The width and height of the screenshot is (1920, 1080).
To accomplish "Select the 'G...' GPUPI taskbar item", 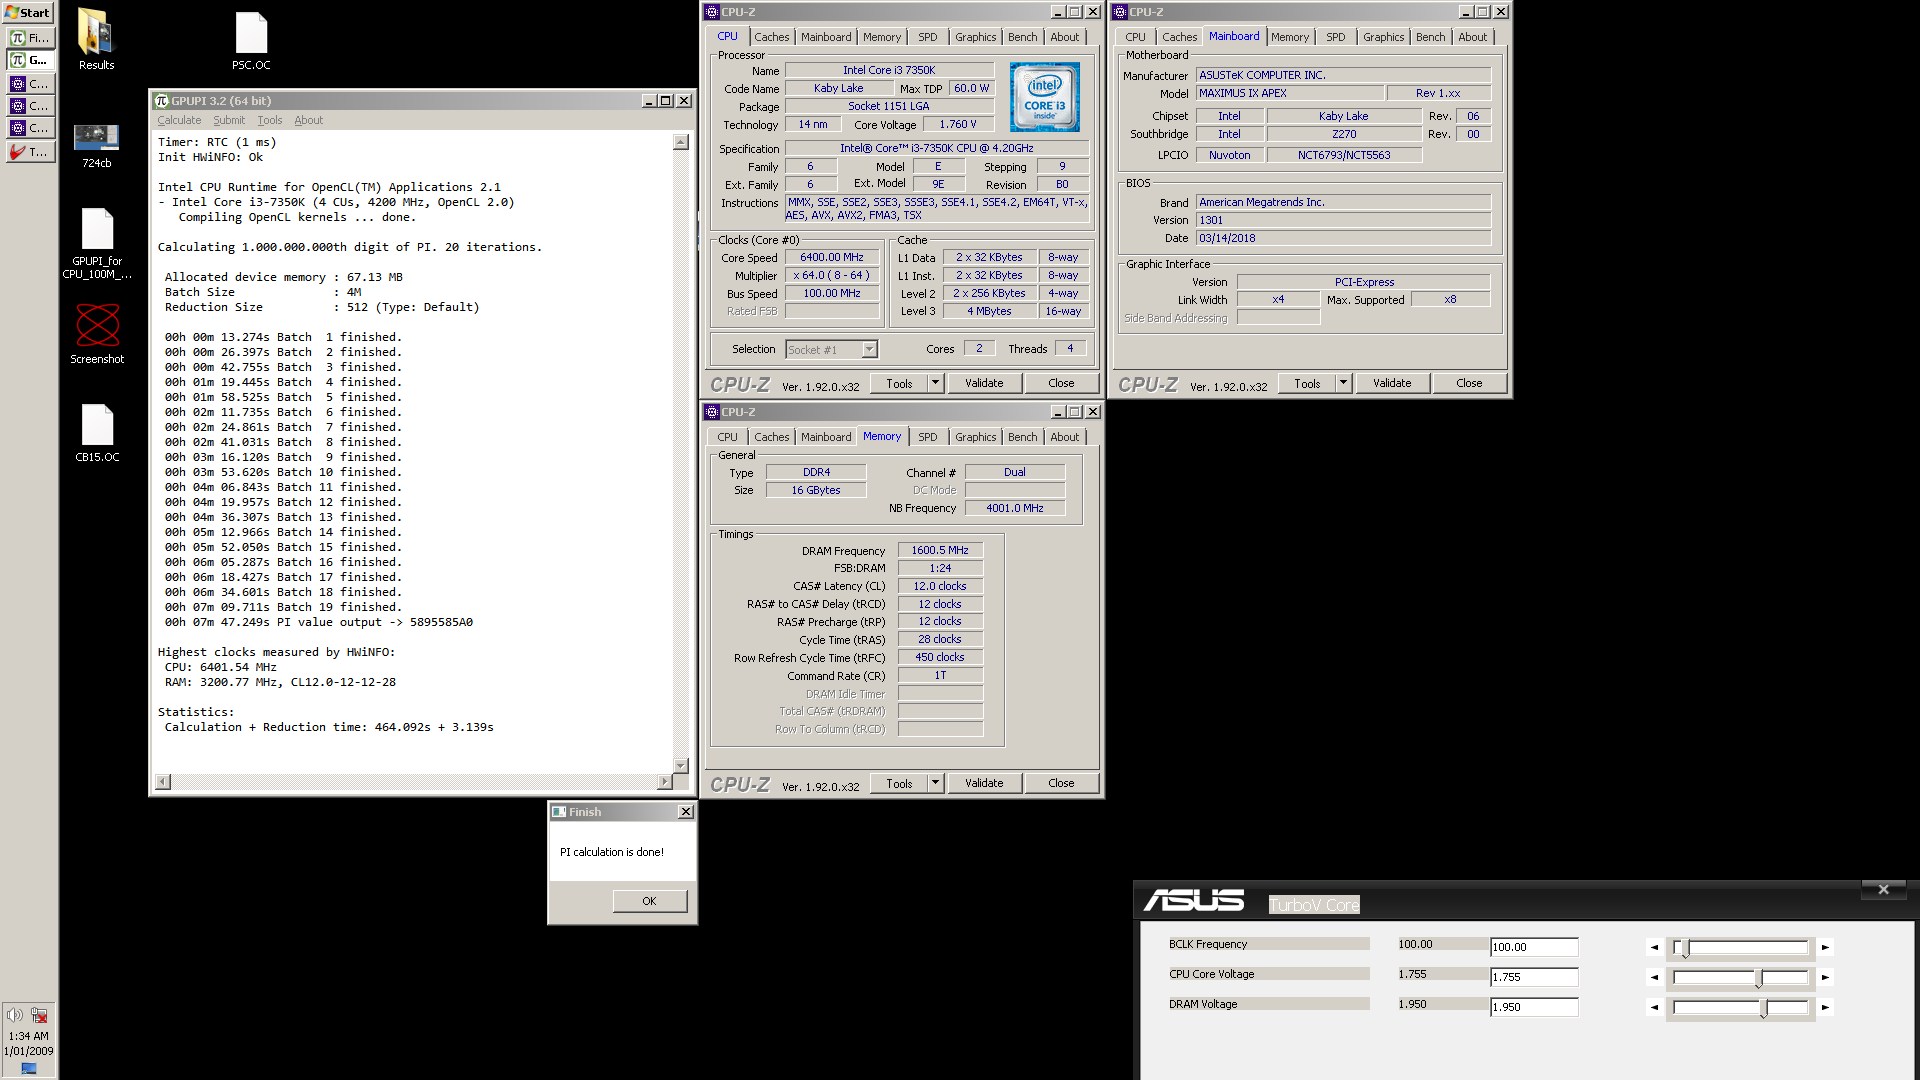I will pos(30,61).
